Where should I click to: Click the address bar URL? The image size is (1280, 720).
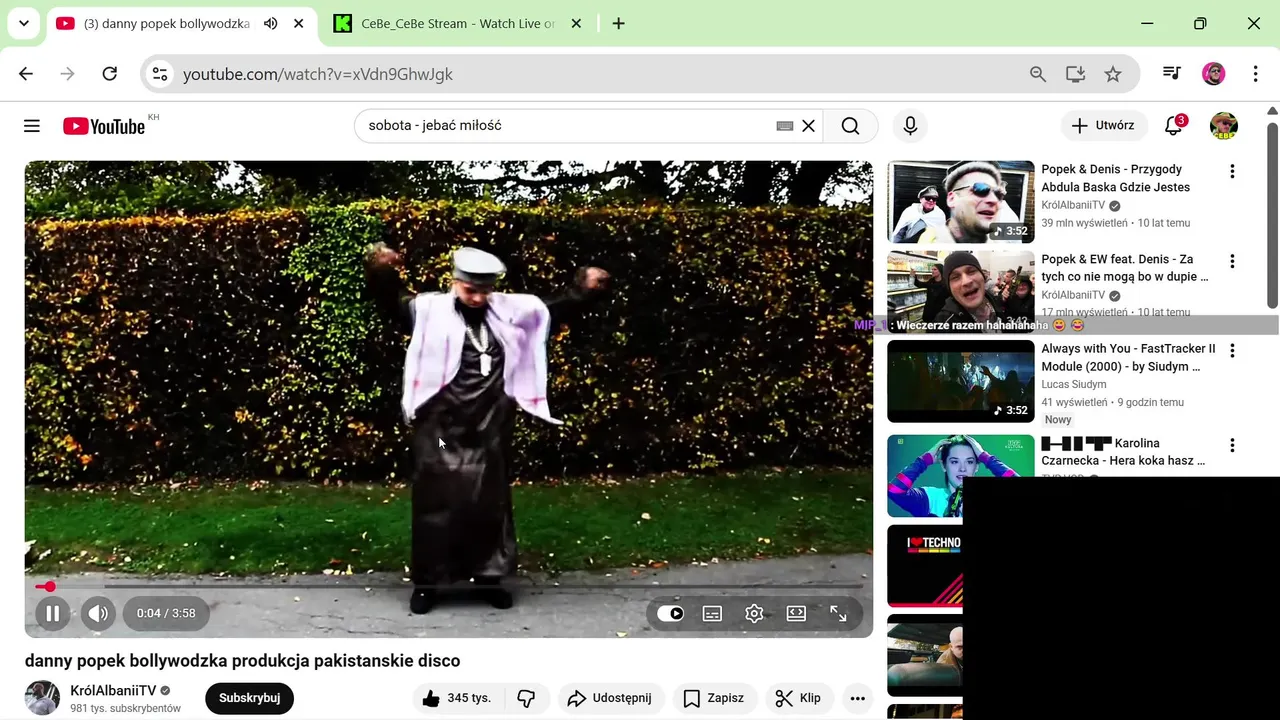point(318,74)
